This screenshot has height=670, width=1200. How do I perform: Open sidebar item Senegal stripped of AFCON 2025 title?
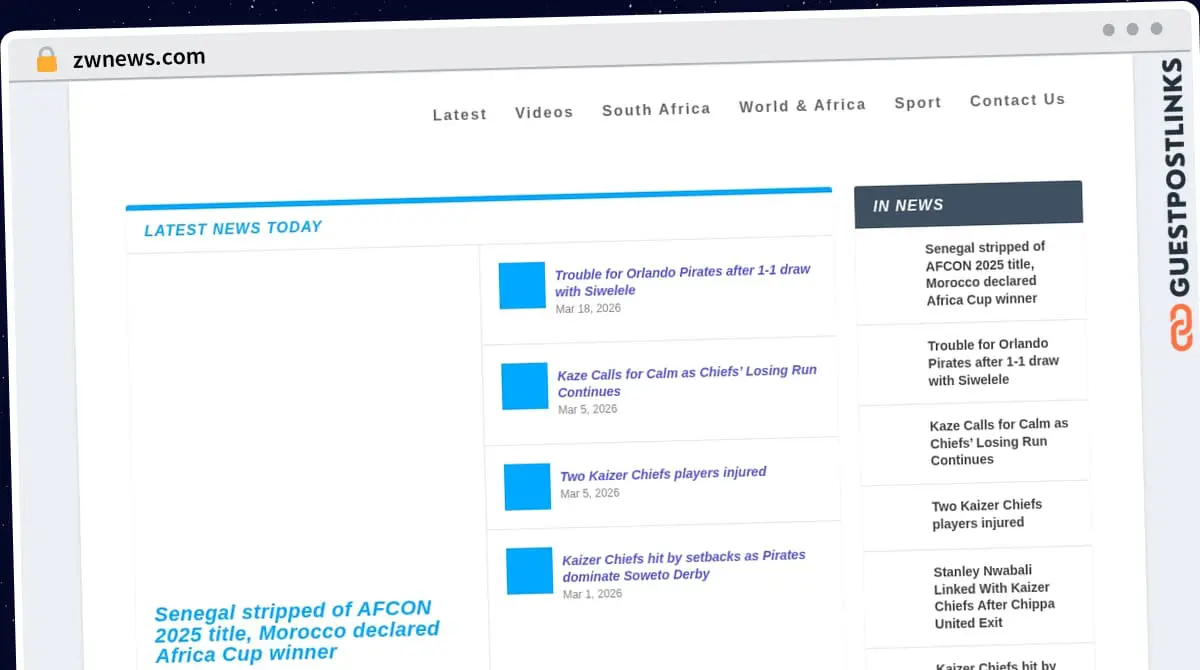point(985,273)
